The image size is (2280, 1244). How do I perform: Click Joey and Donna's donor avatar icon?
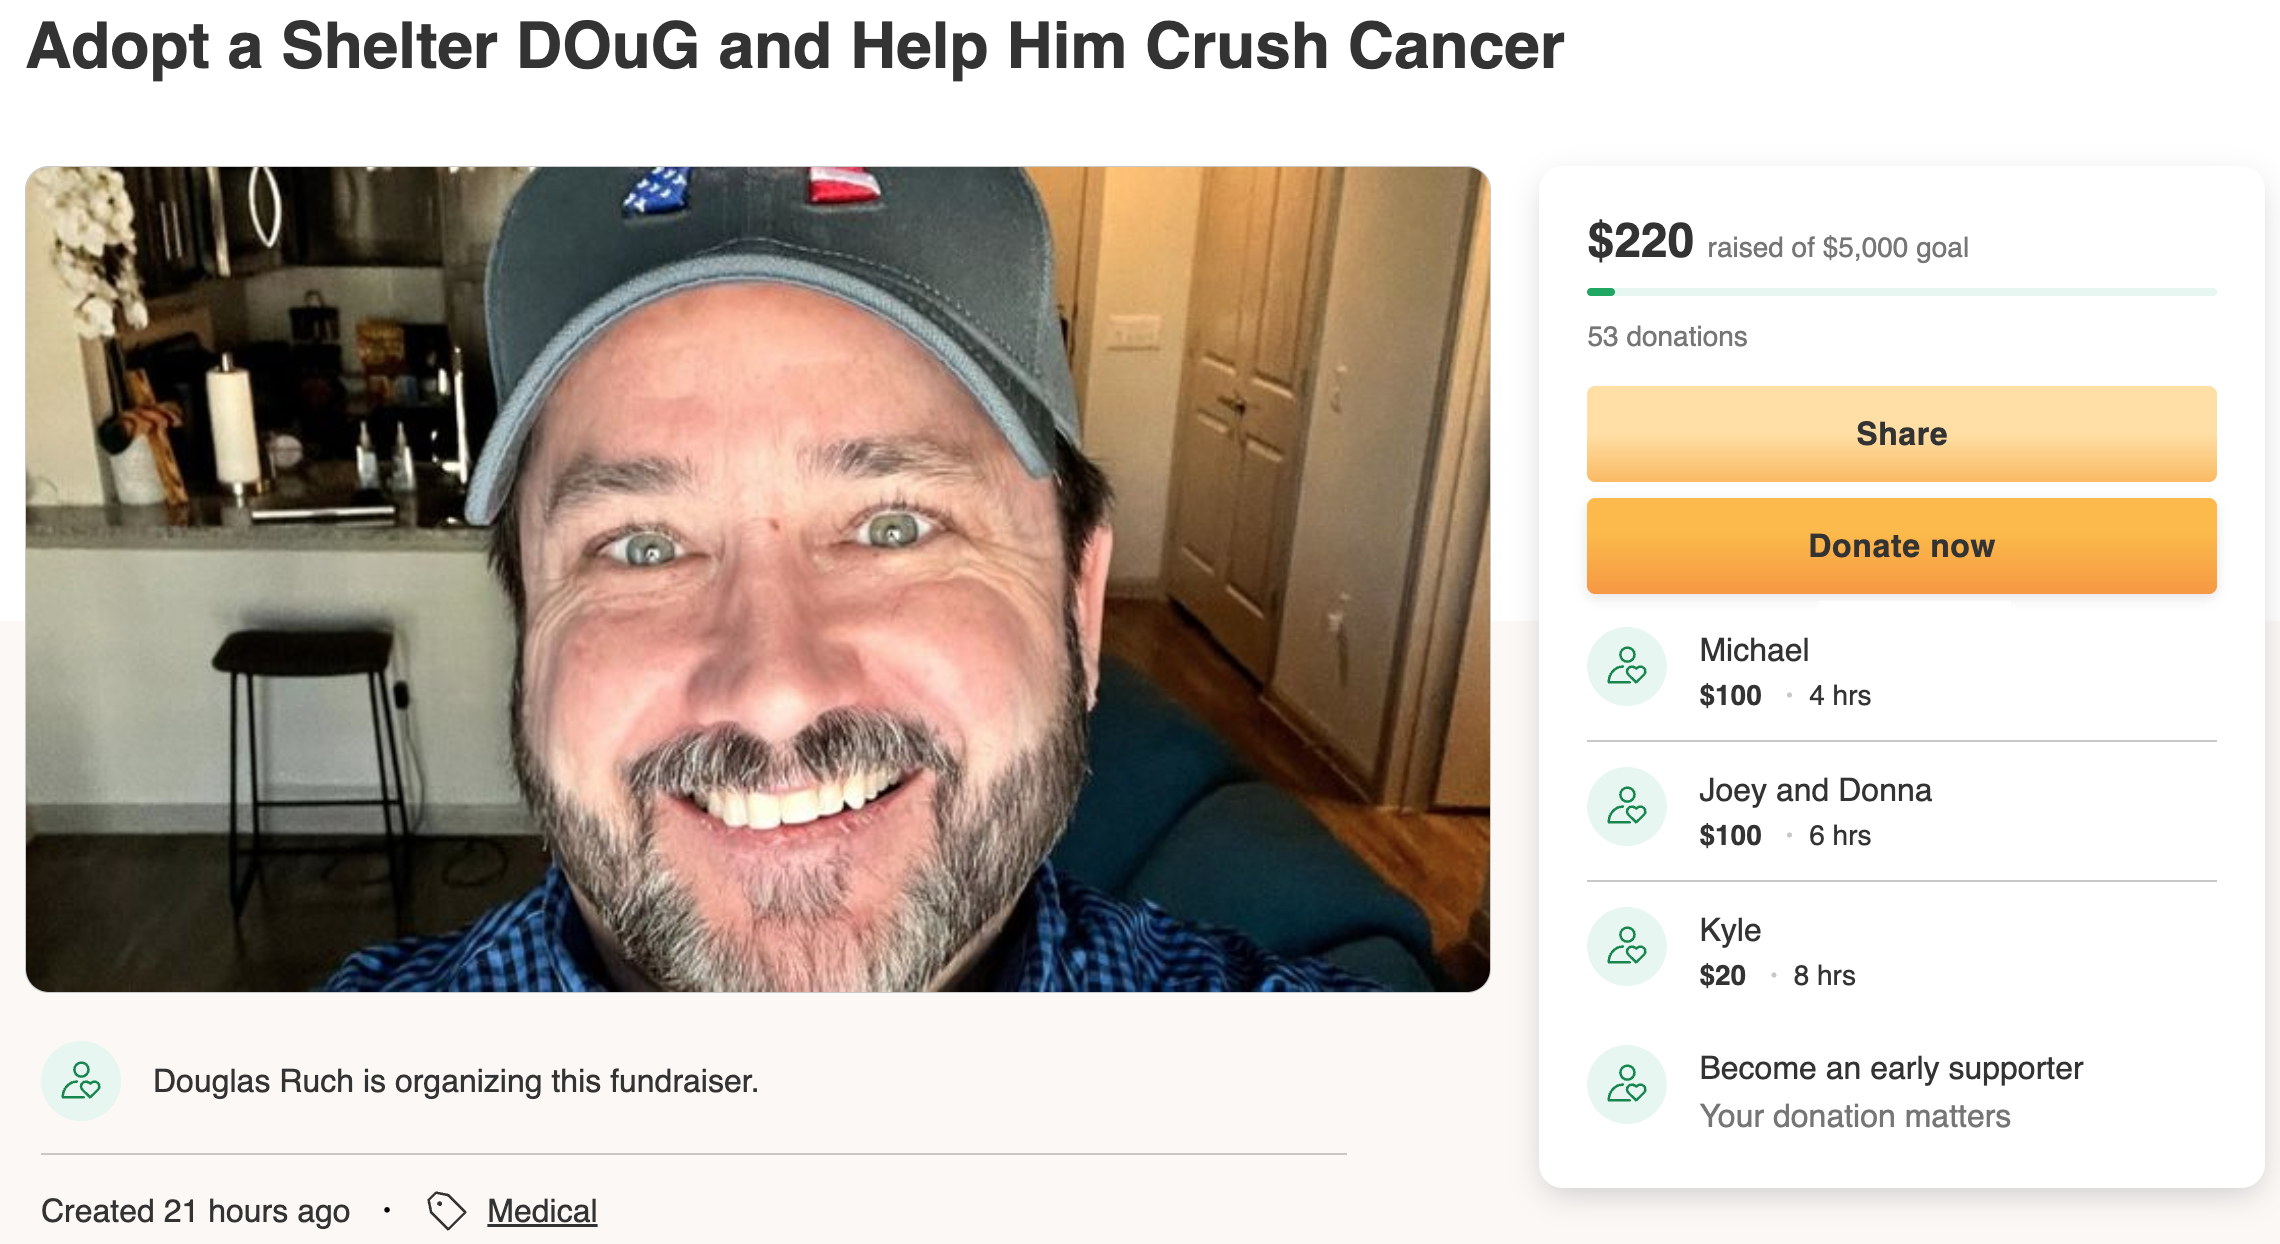point(1627,806)
